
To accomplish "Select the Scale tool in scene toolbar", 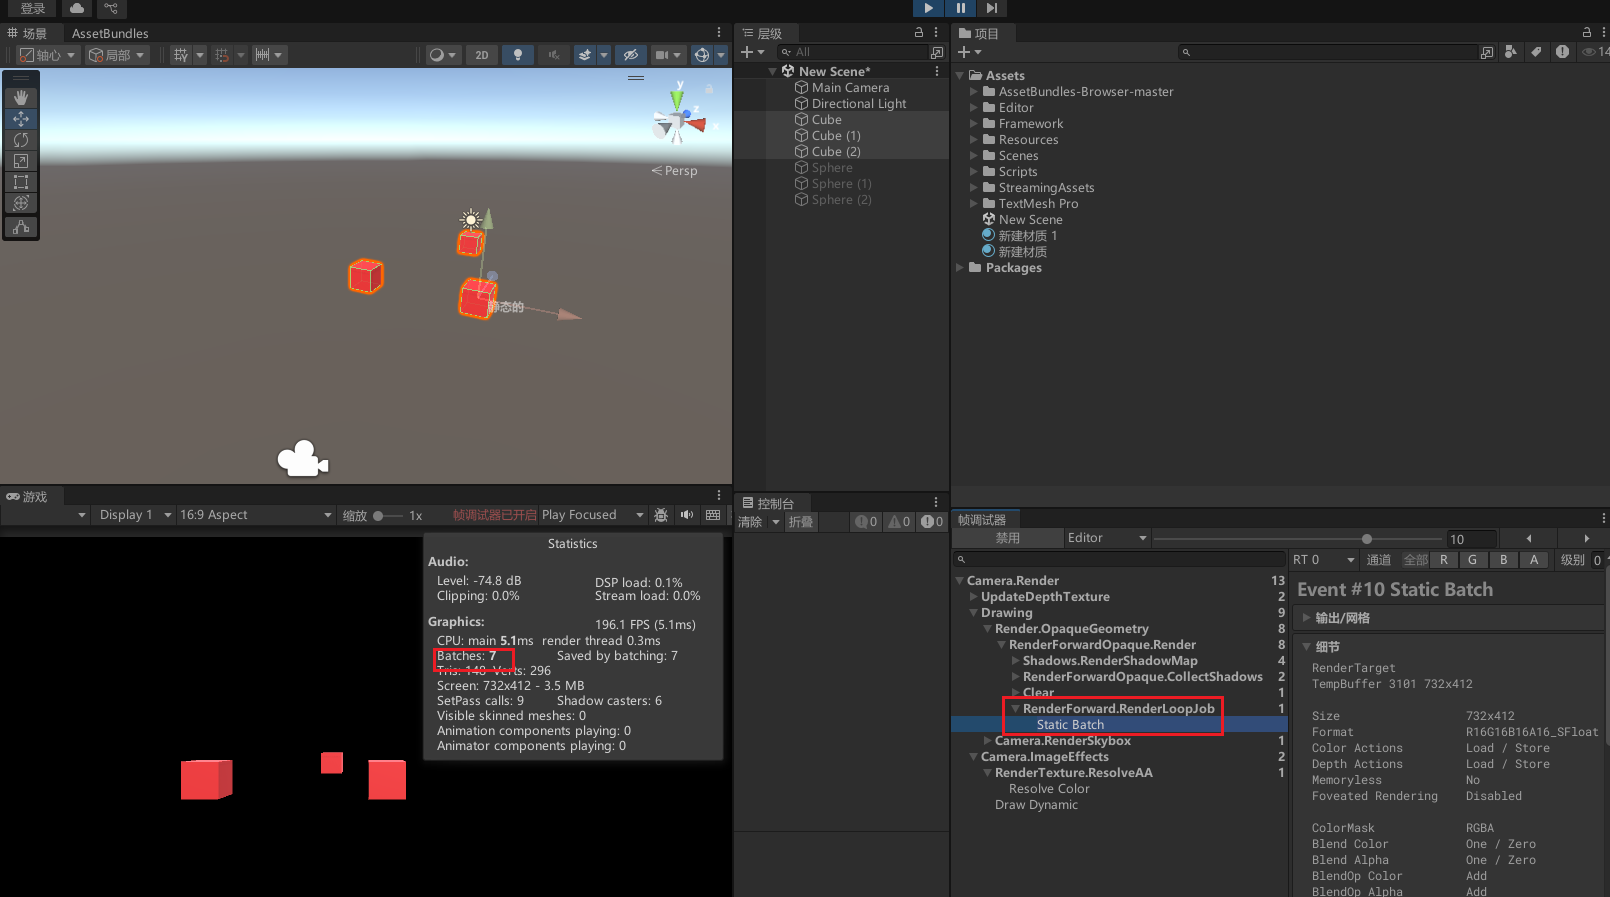I will (20, 161).
